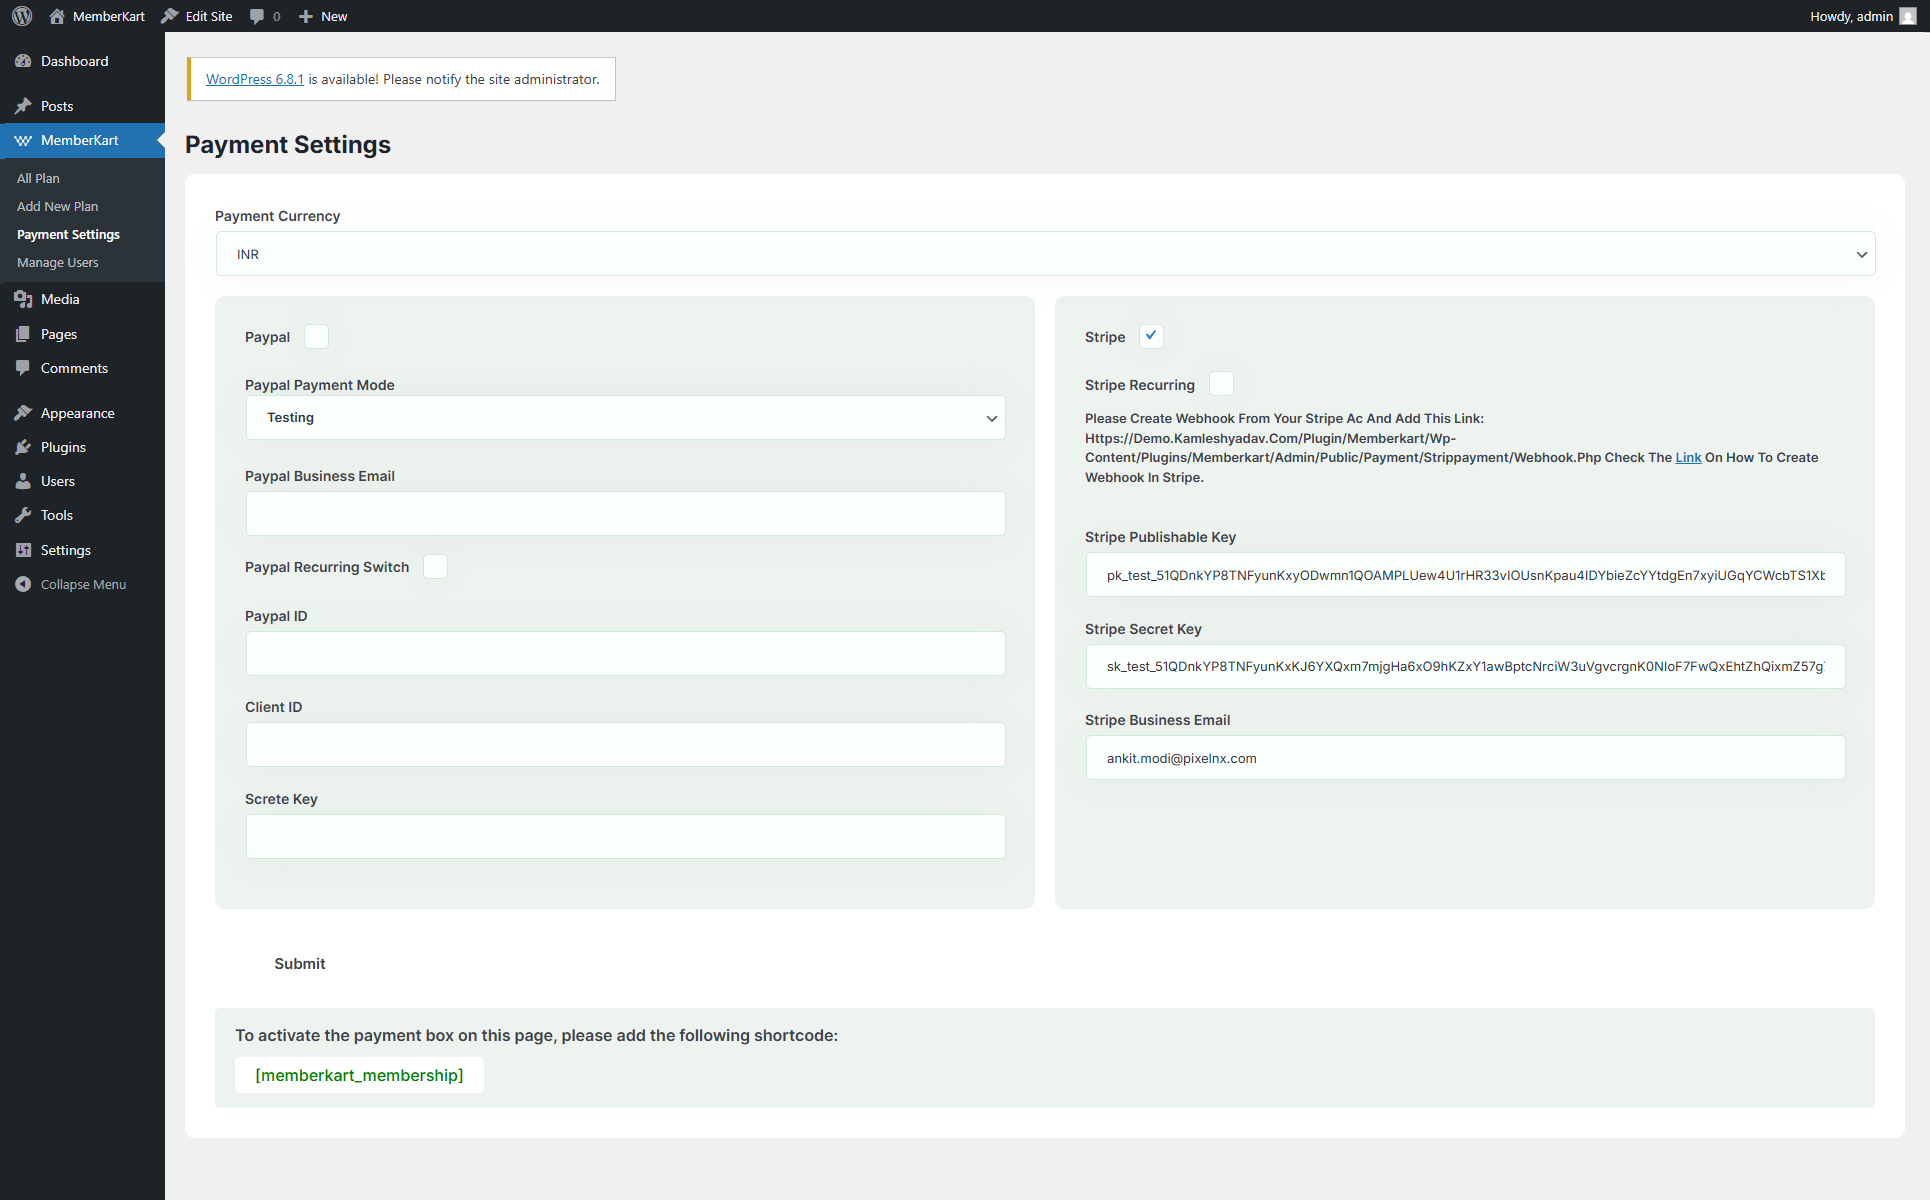Open the Plugins plug icon
1930x1200 pixels.
point(23,447)
